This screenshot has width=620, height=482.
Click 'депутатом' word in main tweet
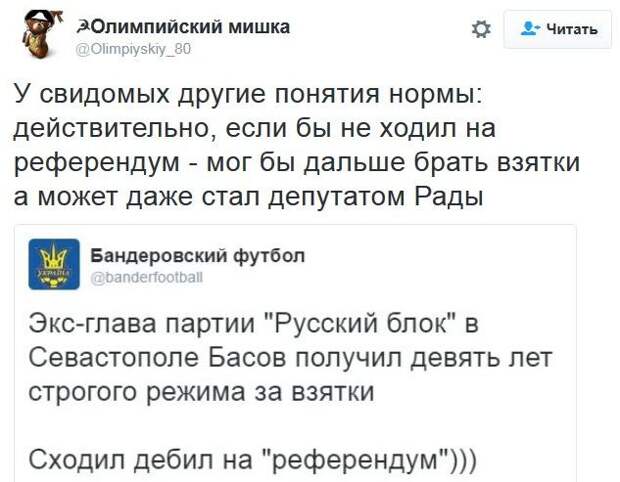coord(337,196)
